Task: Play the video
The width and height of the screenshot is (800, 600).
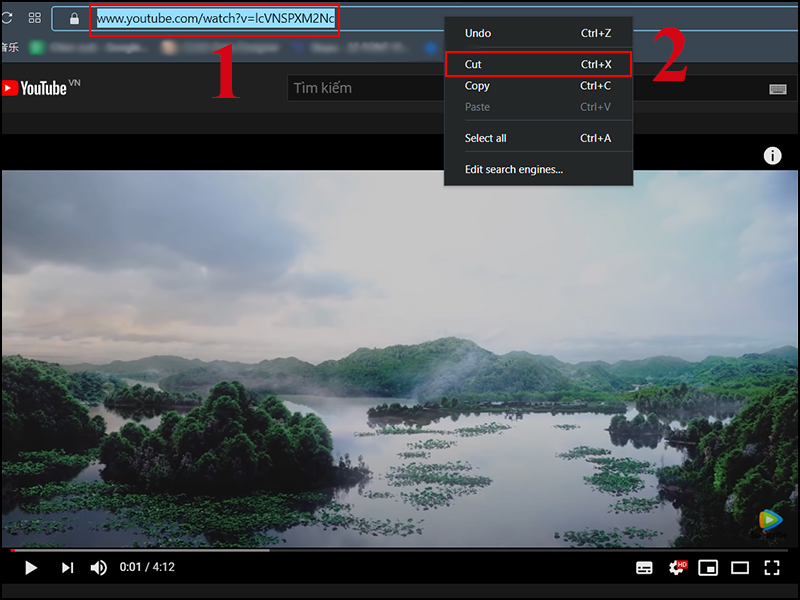Action: pyautogui.click(x=30, y=568)
